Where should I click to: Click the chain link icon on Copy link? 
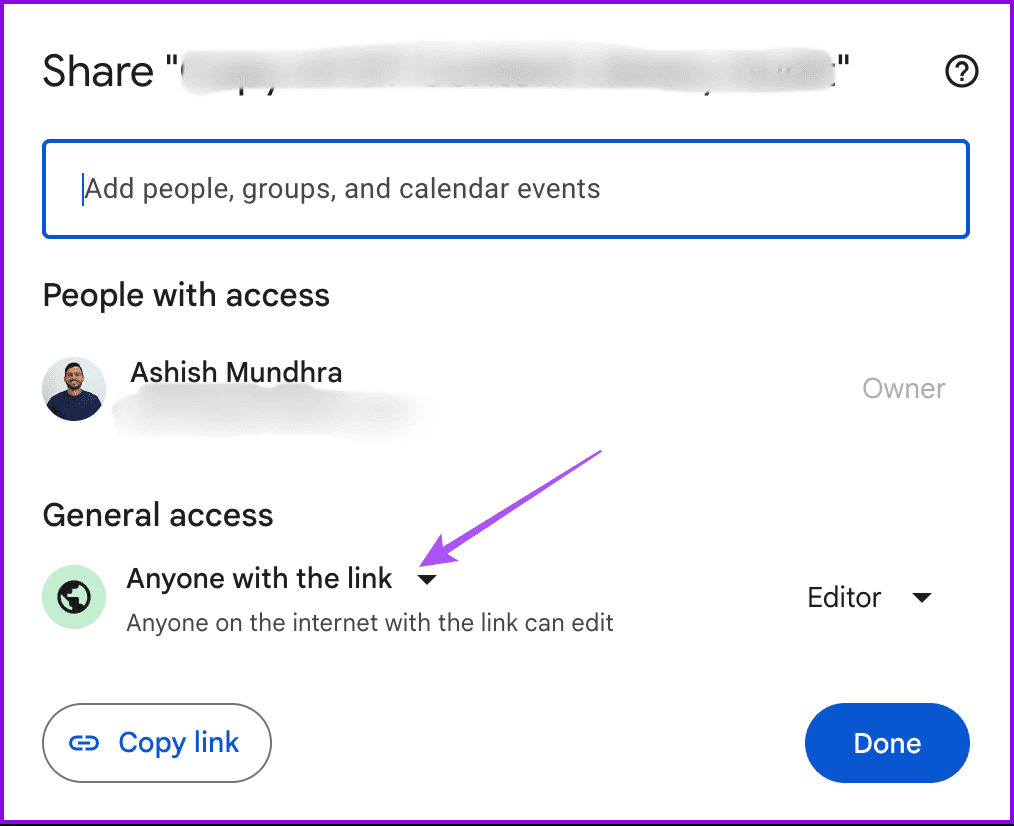coord(84,743)
